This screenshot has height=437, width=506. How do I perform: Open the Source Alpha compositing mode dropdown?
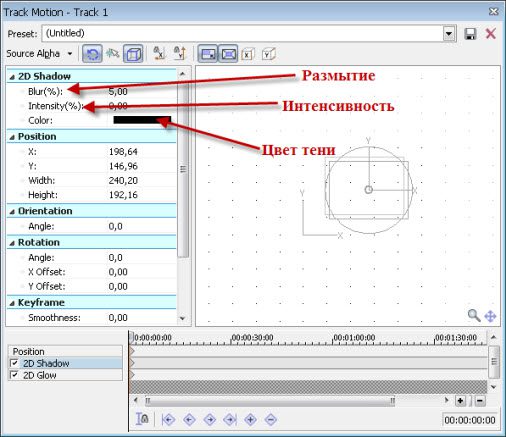click(x=39, y=54)
